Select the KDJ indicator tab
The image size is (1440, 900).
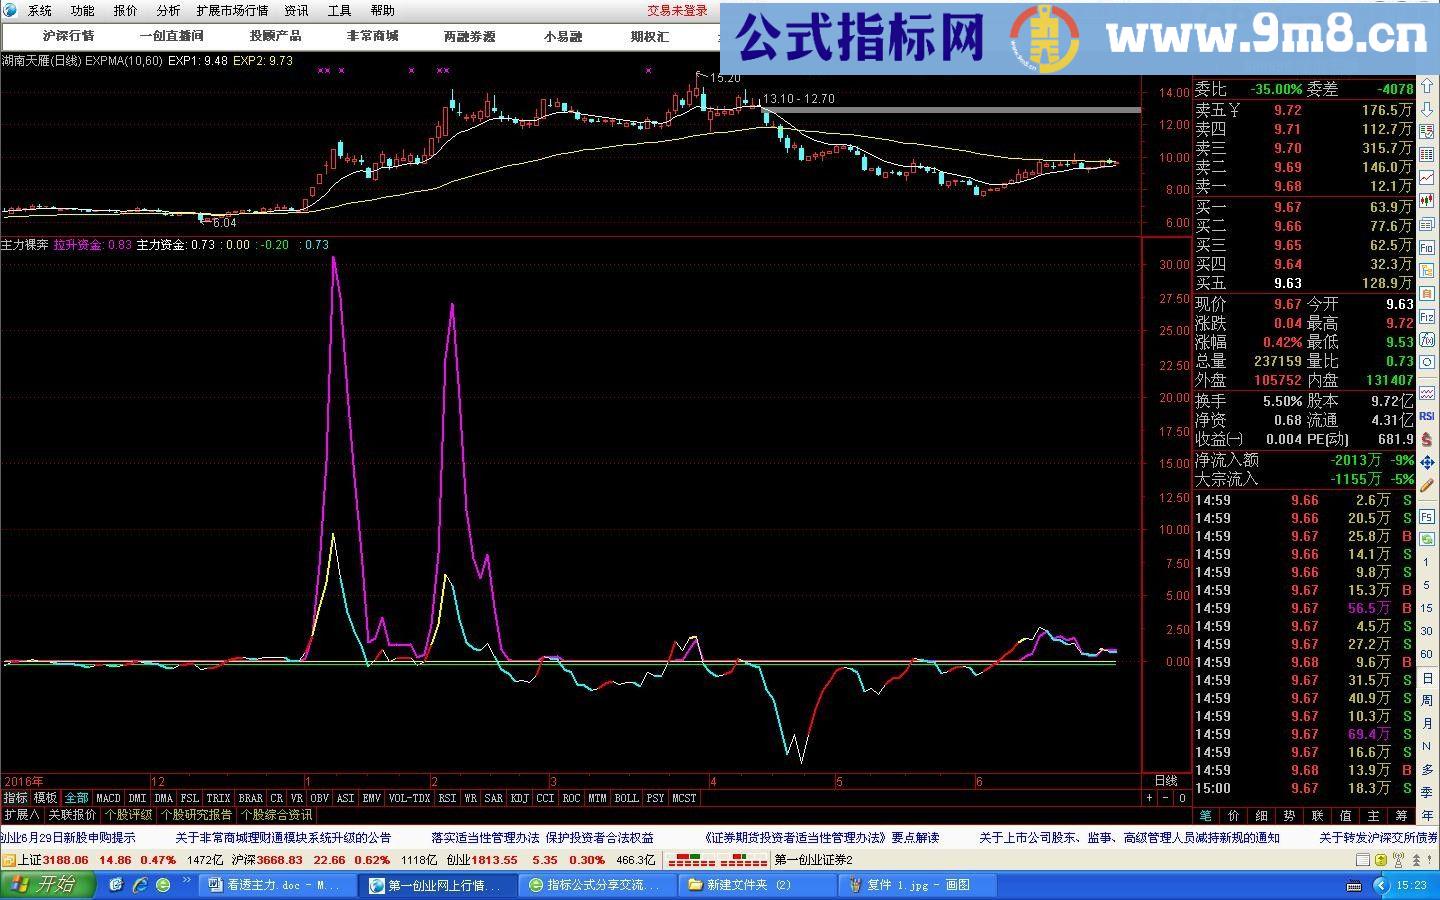click(x=519, y=798)
